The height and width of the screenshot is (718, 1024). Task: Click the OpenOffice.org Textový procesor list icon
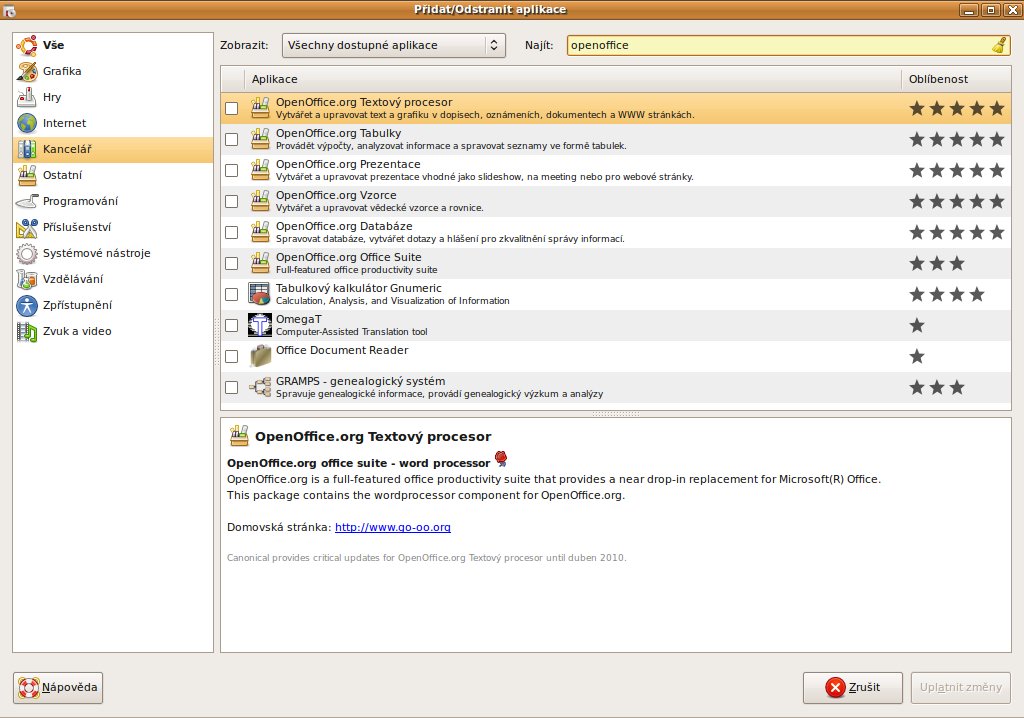[x=260, y=108]
